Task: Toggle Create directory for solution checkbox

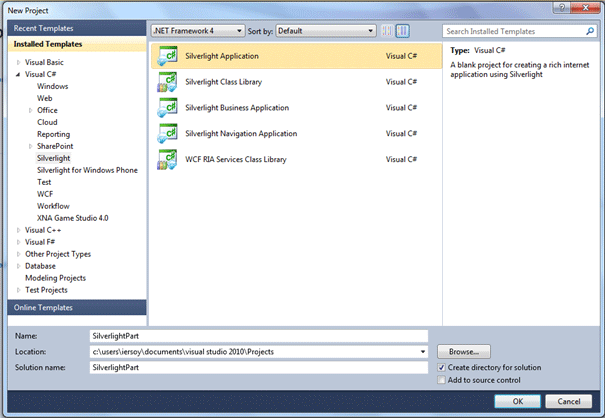Action: pyautogui.click(x=441, y=367)
